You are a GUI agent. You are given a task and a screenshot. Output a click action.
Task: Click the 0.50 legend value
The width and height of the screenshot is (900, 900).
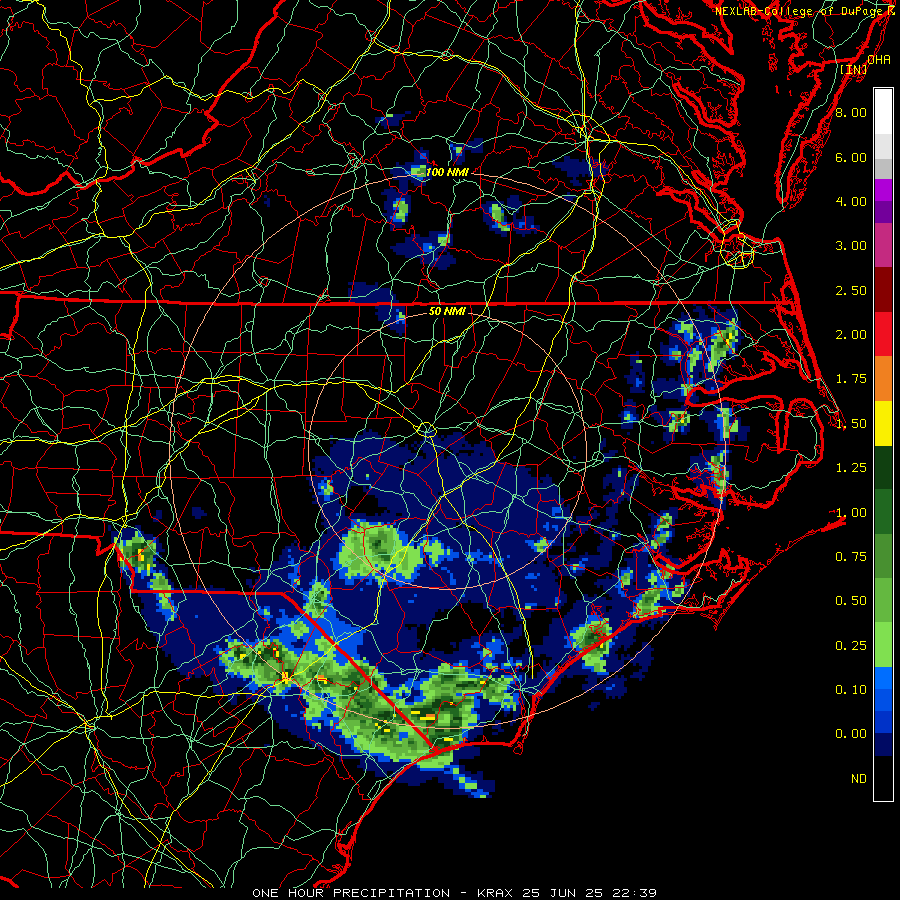click(851, 601)
